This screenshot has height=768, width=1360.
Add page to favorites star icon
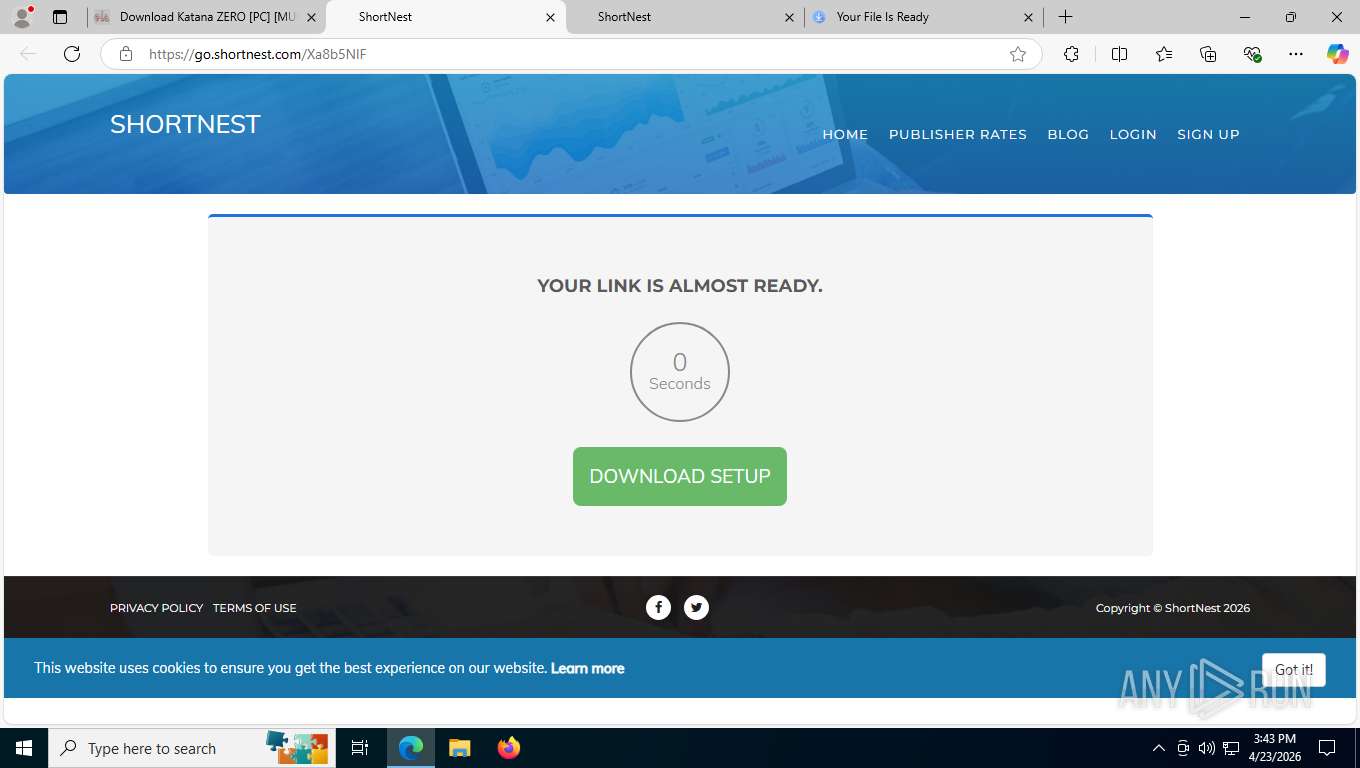pos(1018,54)
